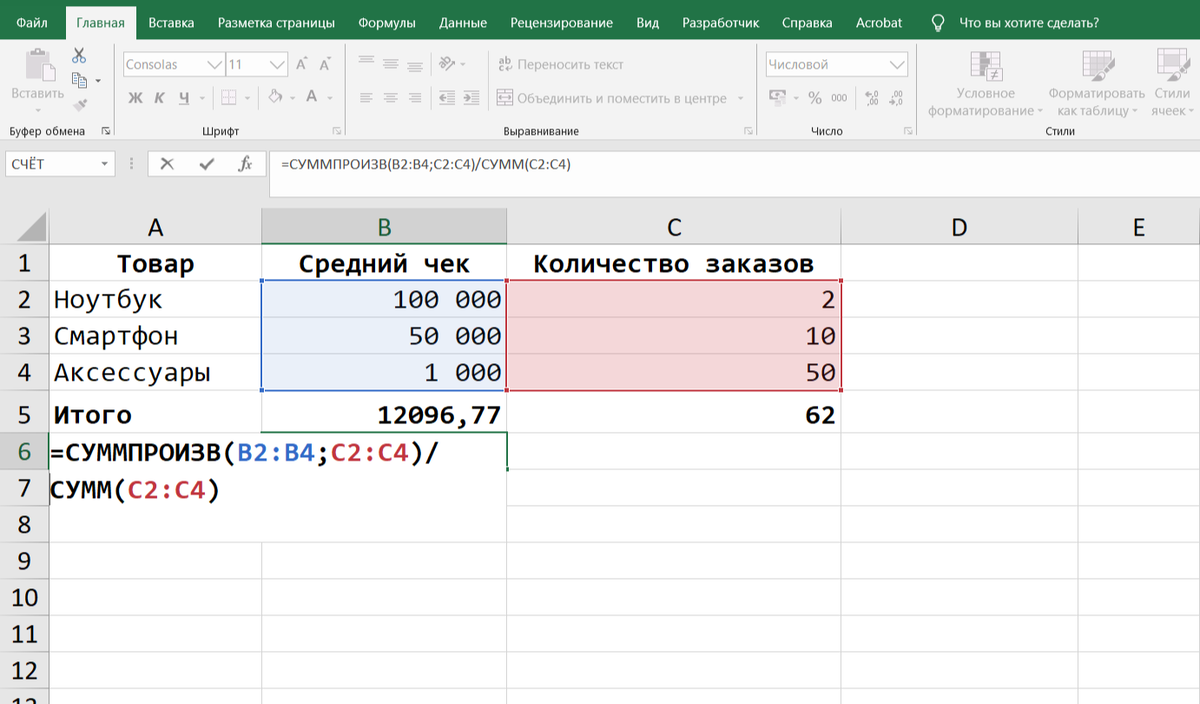Open fill color dropdown arrow

(x=291, y=98)
